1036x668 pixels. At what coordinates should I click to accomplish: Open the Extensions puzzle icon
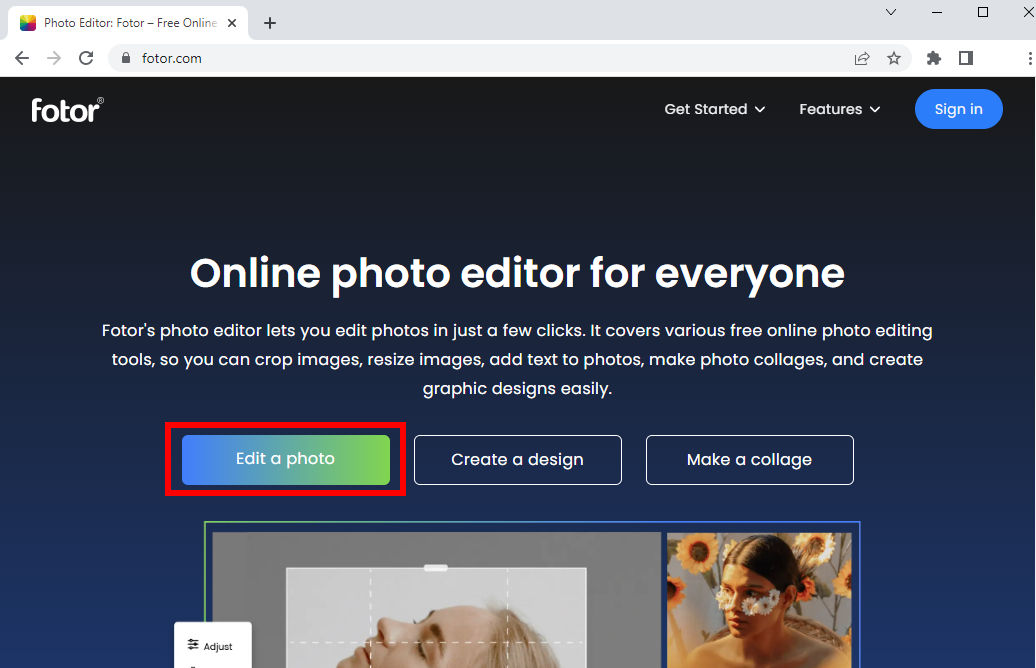coord(934,58)
